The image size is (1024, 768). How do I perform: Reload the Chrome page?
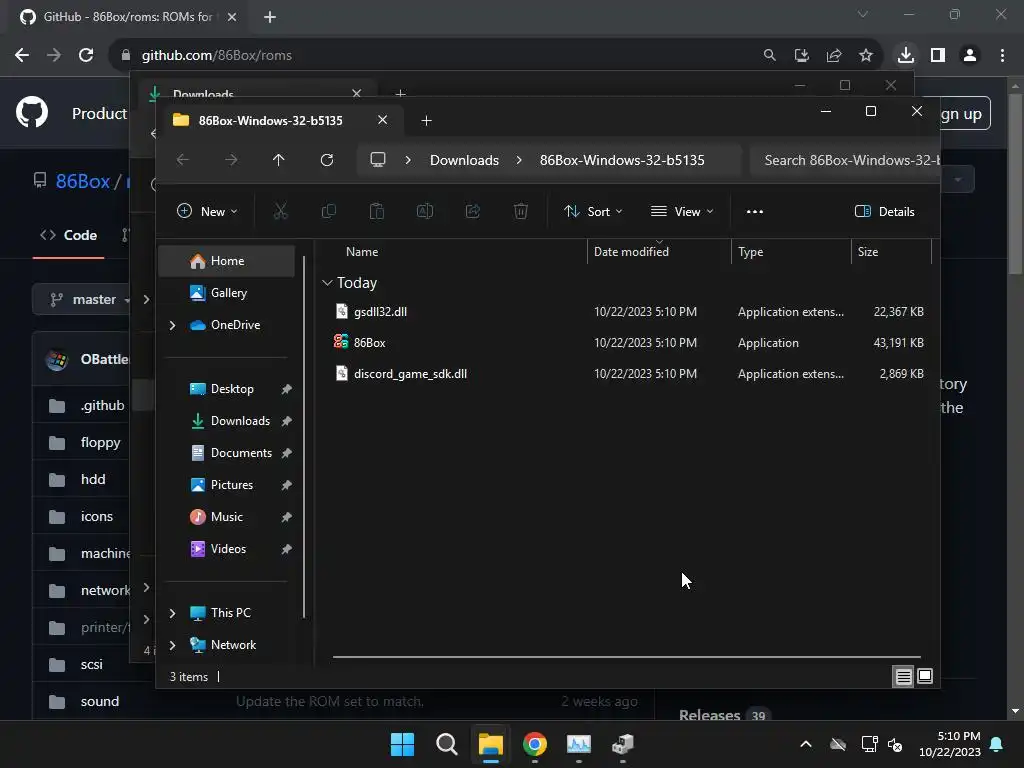86,56
